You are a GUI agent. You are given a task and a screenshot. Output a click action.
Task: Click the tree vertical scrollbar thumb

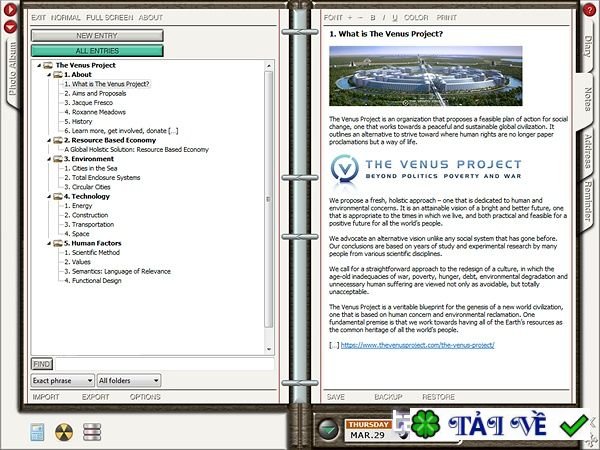pyautogui.click(x=269, y=199)
